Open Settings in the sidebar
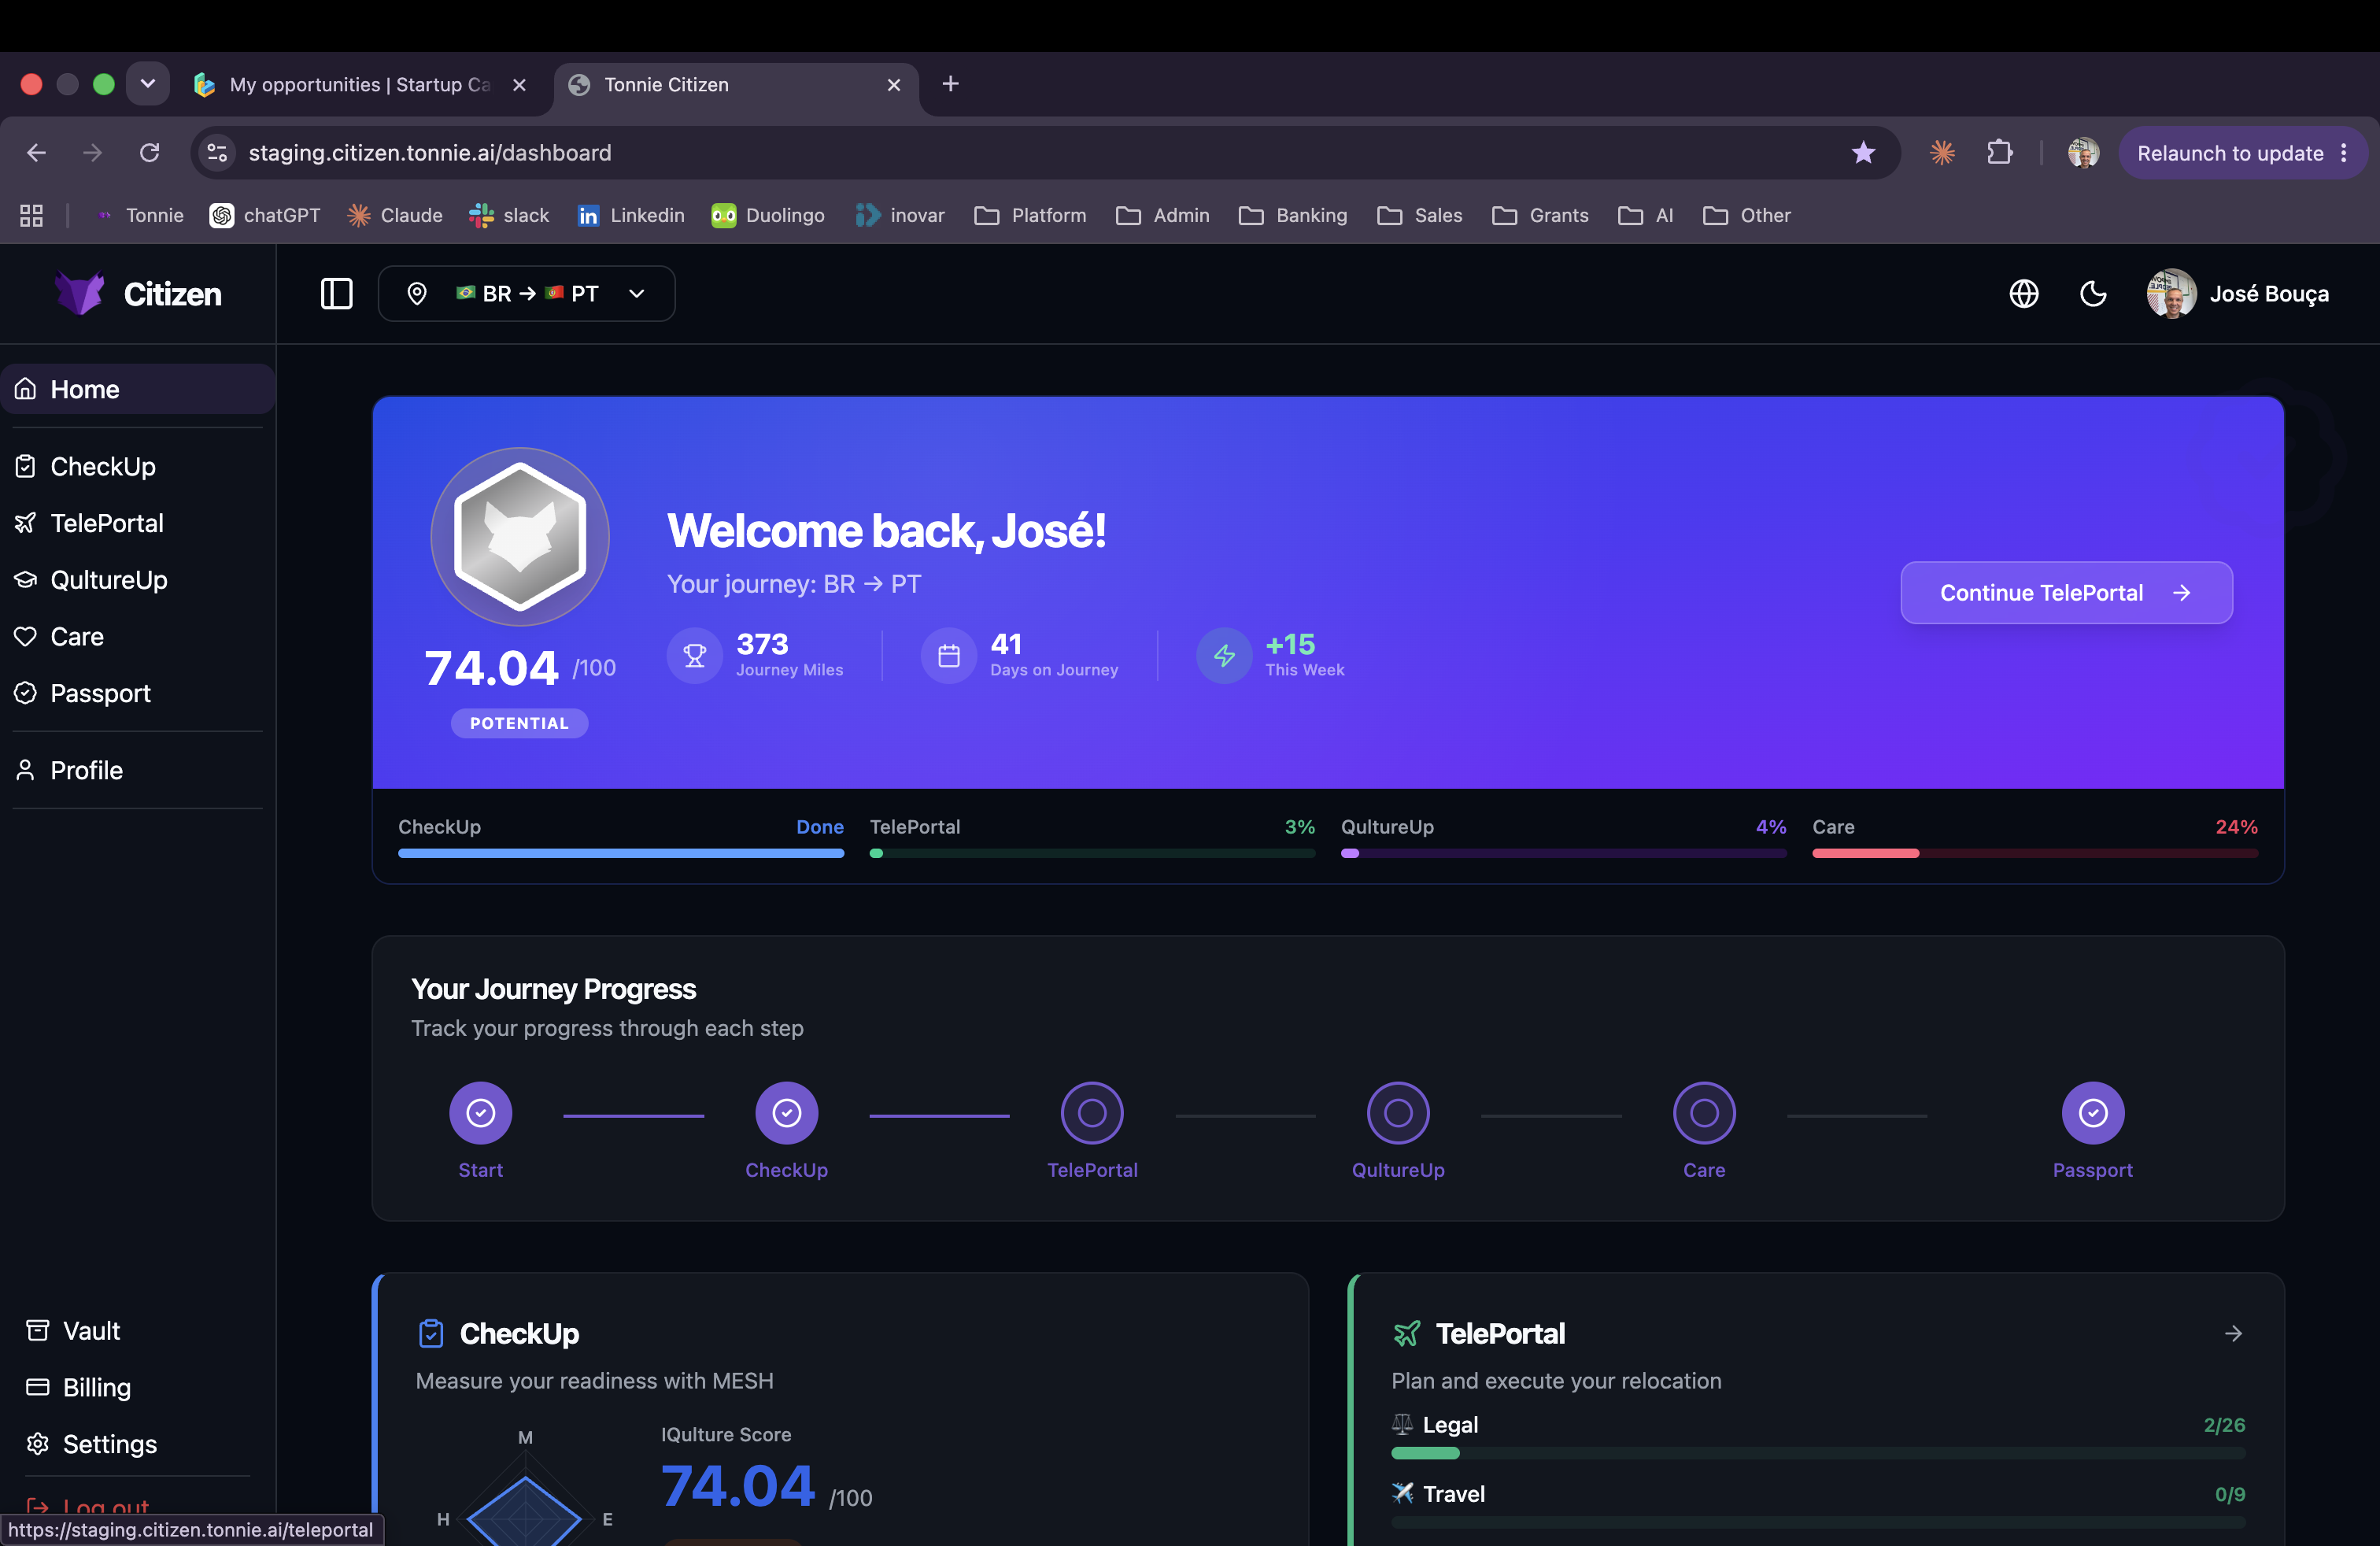 [x=138, y=1444]
